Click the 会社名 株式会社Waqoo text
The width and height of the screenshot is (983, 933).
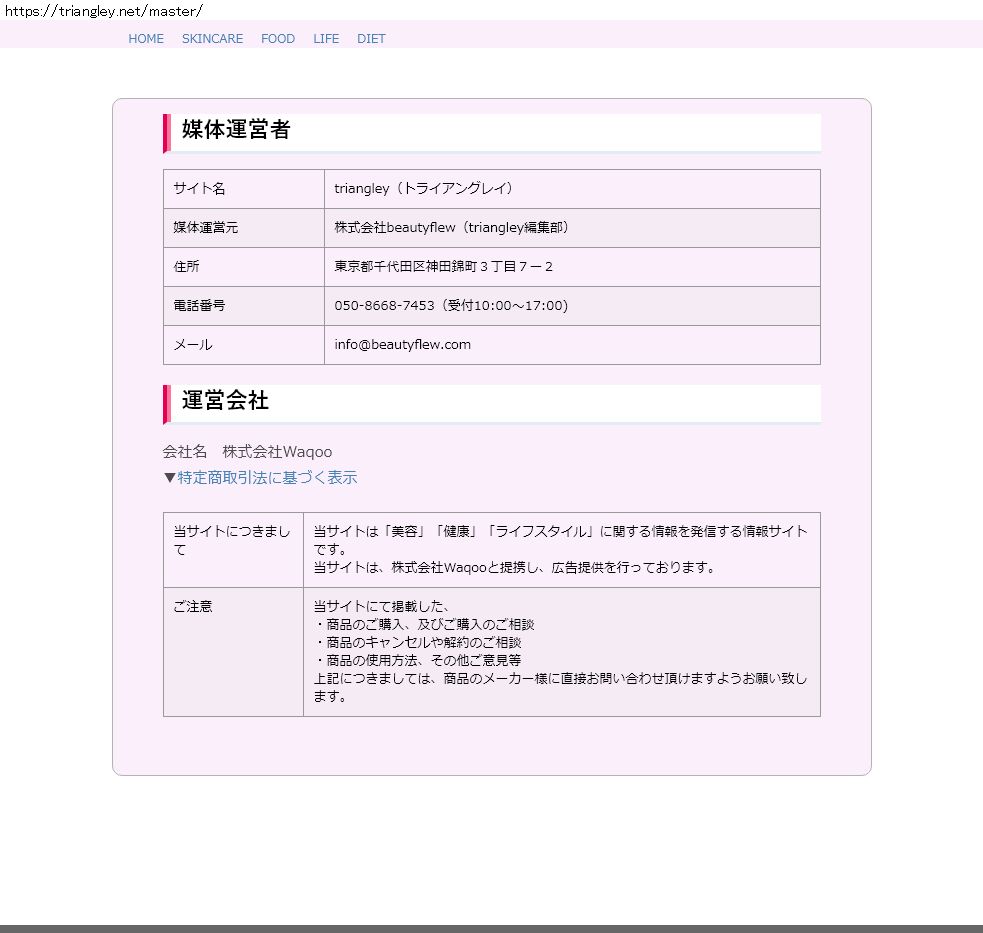[247, 452]
